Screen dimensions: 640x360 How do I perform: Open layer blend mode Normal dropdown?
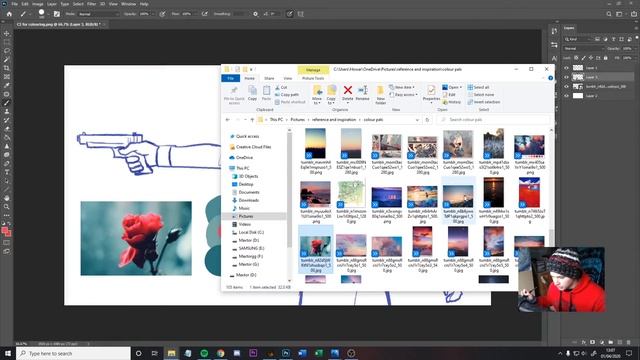click(x=583, y=49)
